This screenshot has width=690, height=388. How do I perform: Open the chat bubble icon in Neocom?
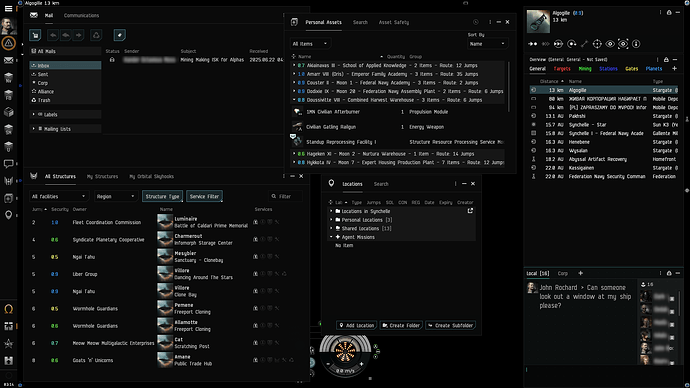(x=8, y=164)
